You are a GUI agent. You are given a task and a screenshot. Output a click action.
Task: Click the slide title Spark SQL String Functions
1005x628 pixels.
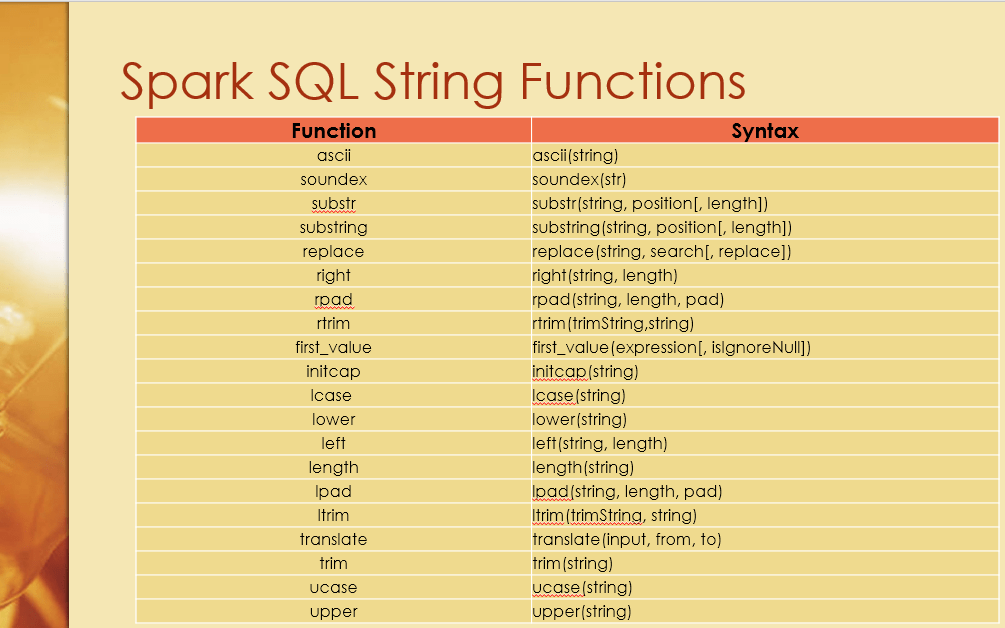tap(430, 82)
